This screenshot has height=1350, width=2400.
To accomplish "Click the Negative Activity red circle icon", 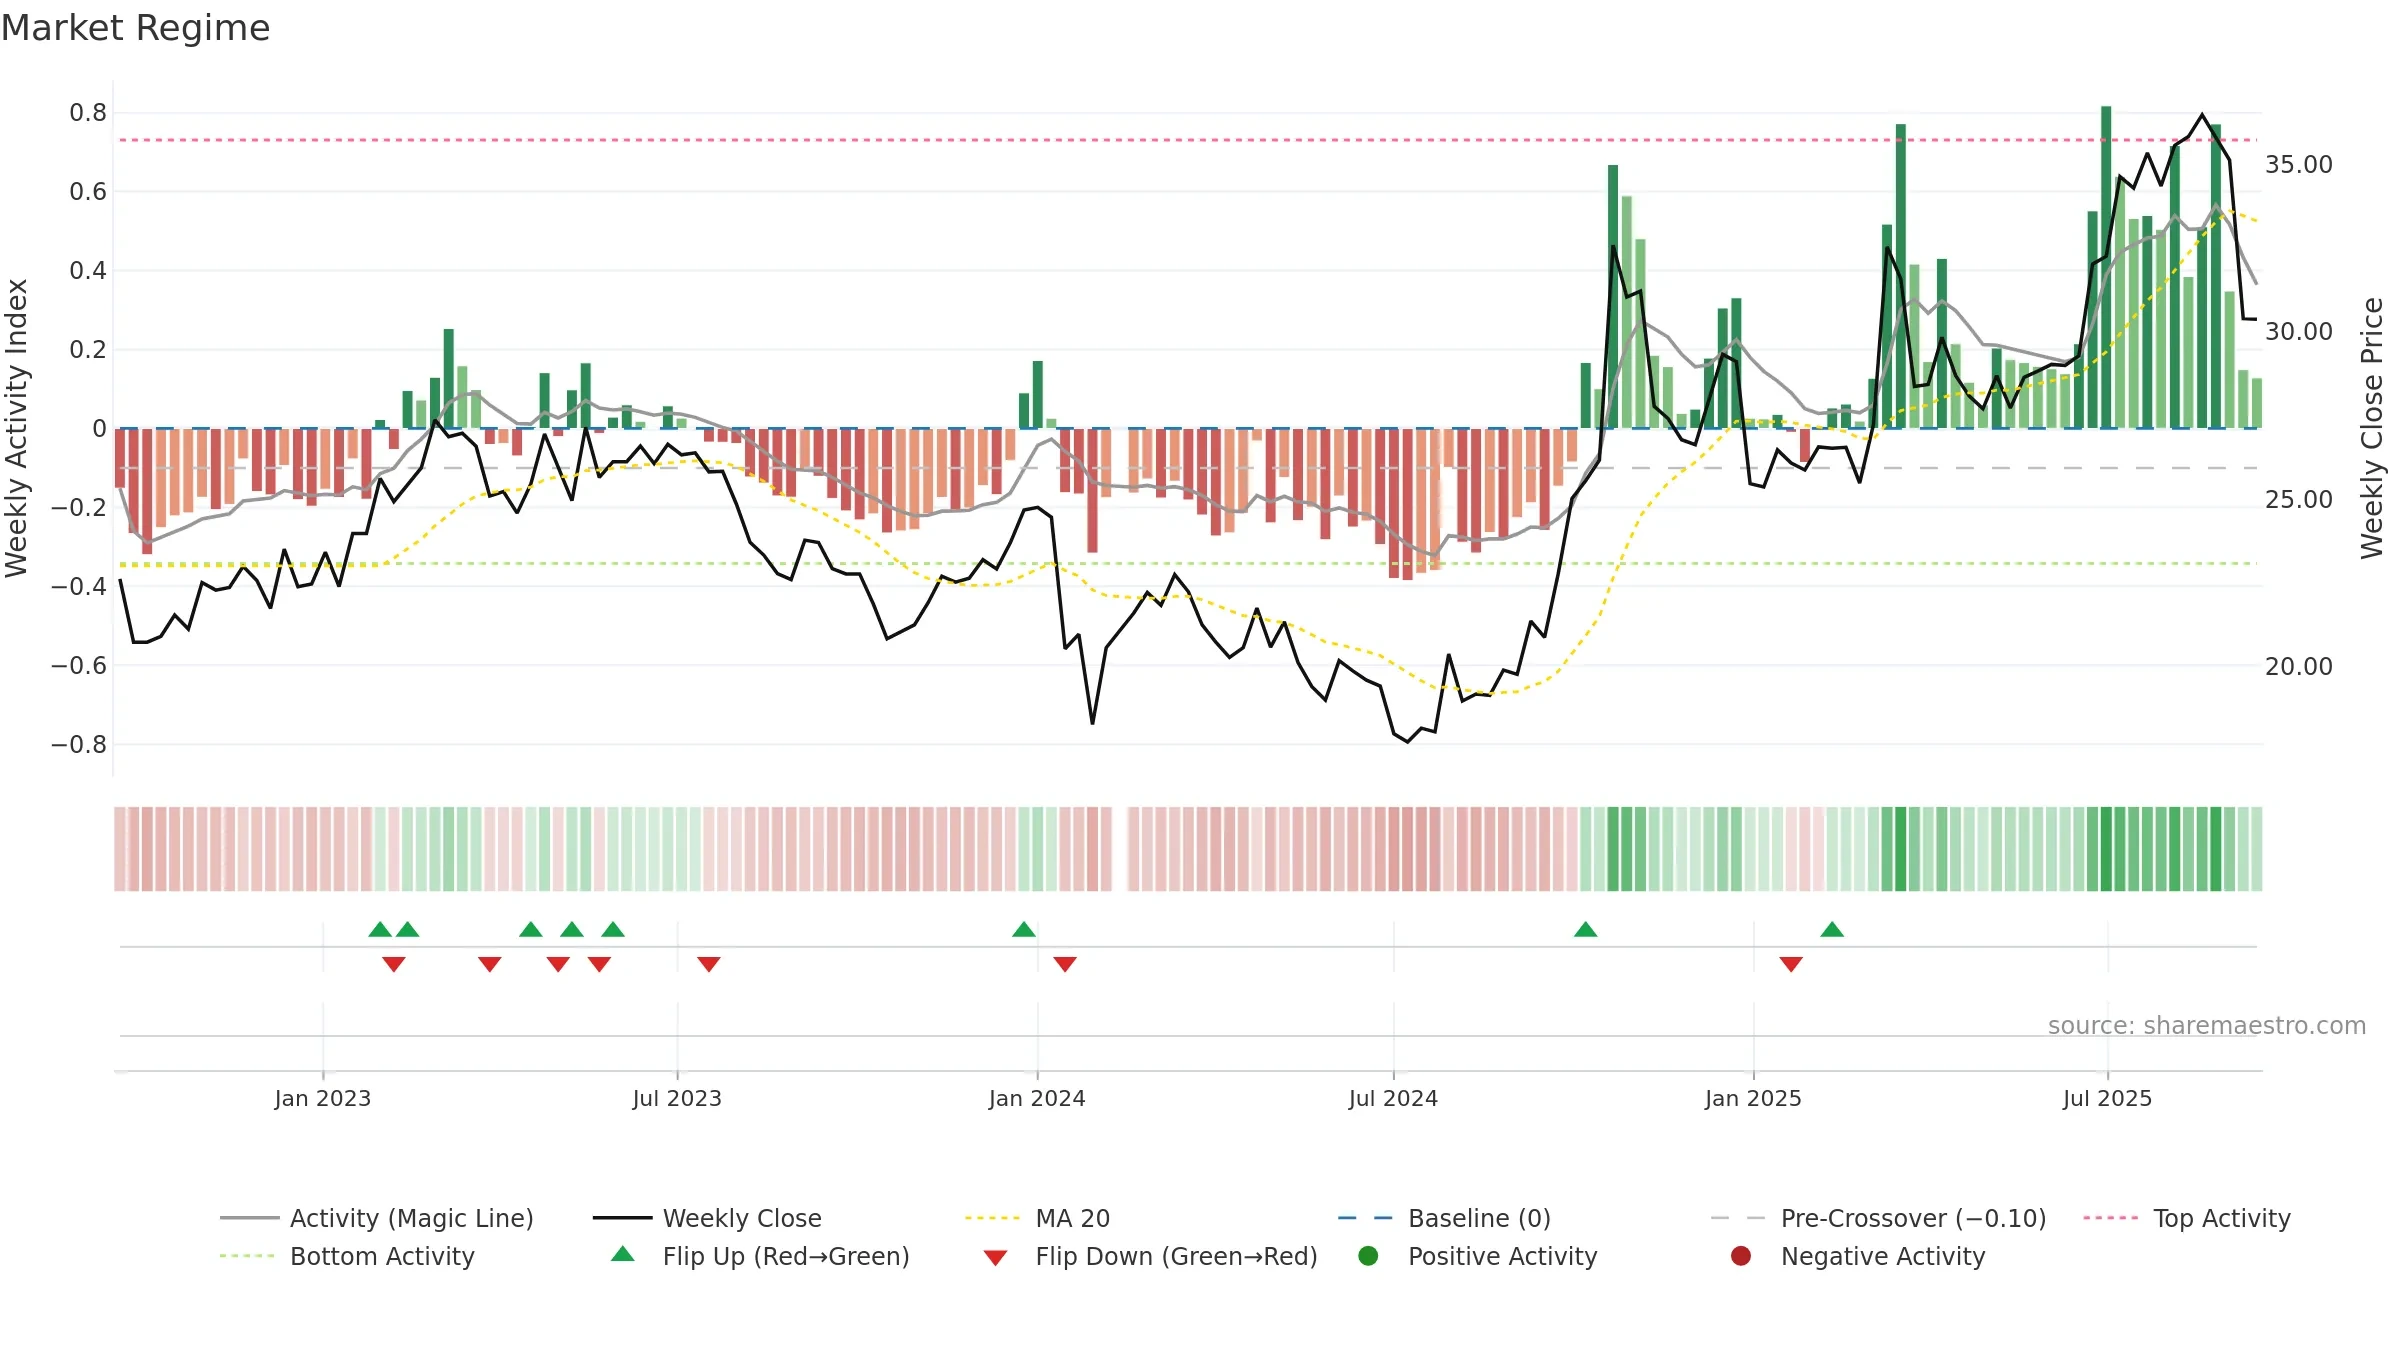I will 1741,1256.
